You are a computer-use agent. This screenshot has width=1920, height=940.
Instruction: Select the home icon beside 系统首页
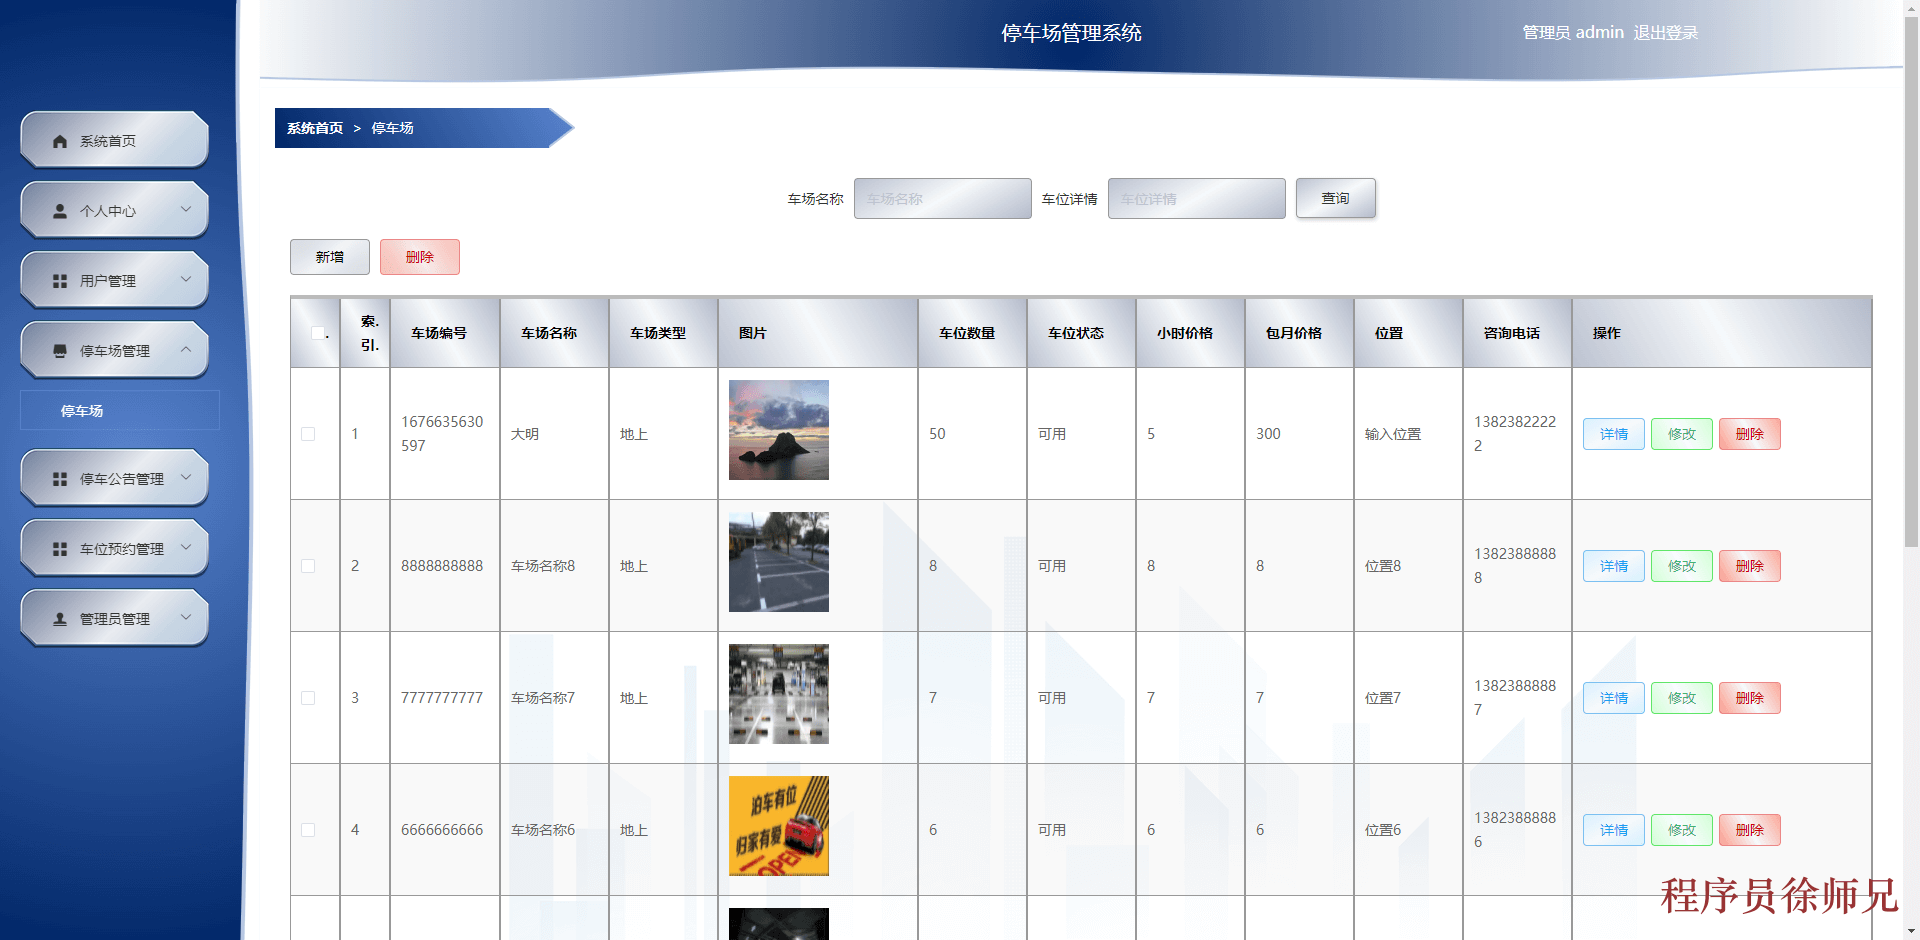coord(60,140)
